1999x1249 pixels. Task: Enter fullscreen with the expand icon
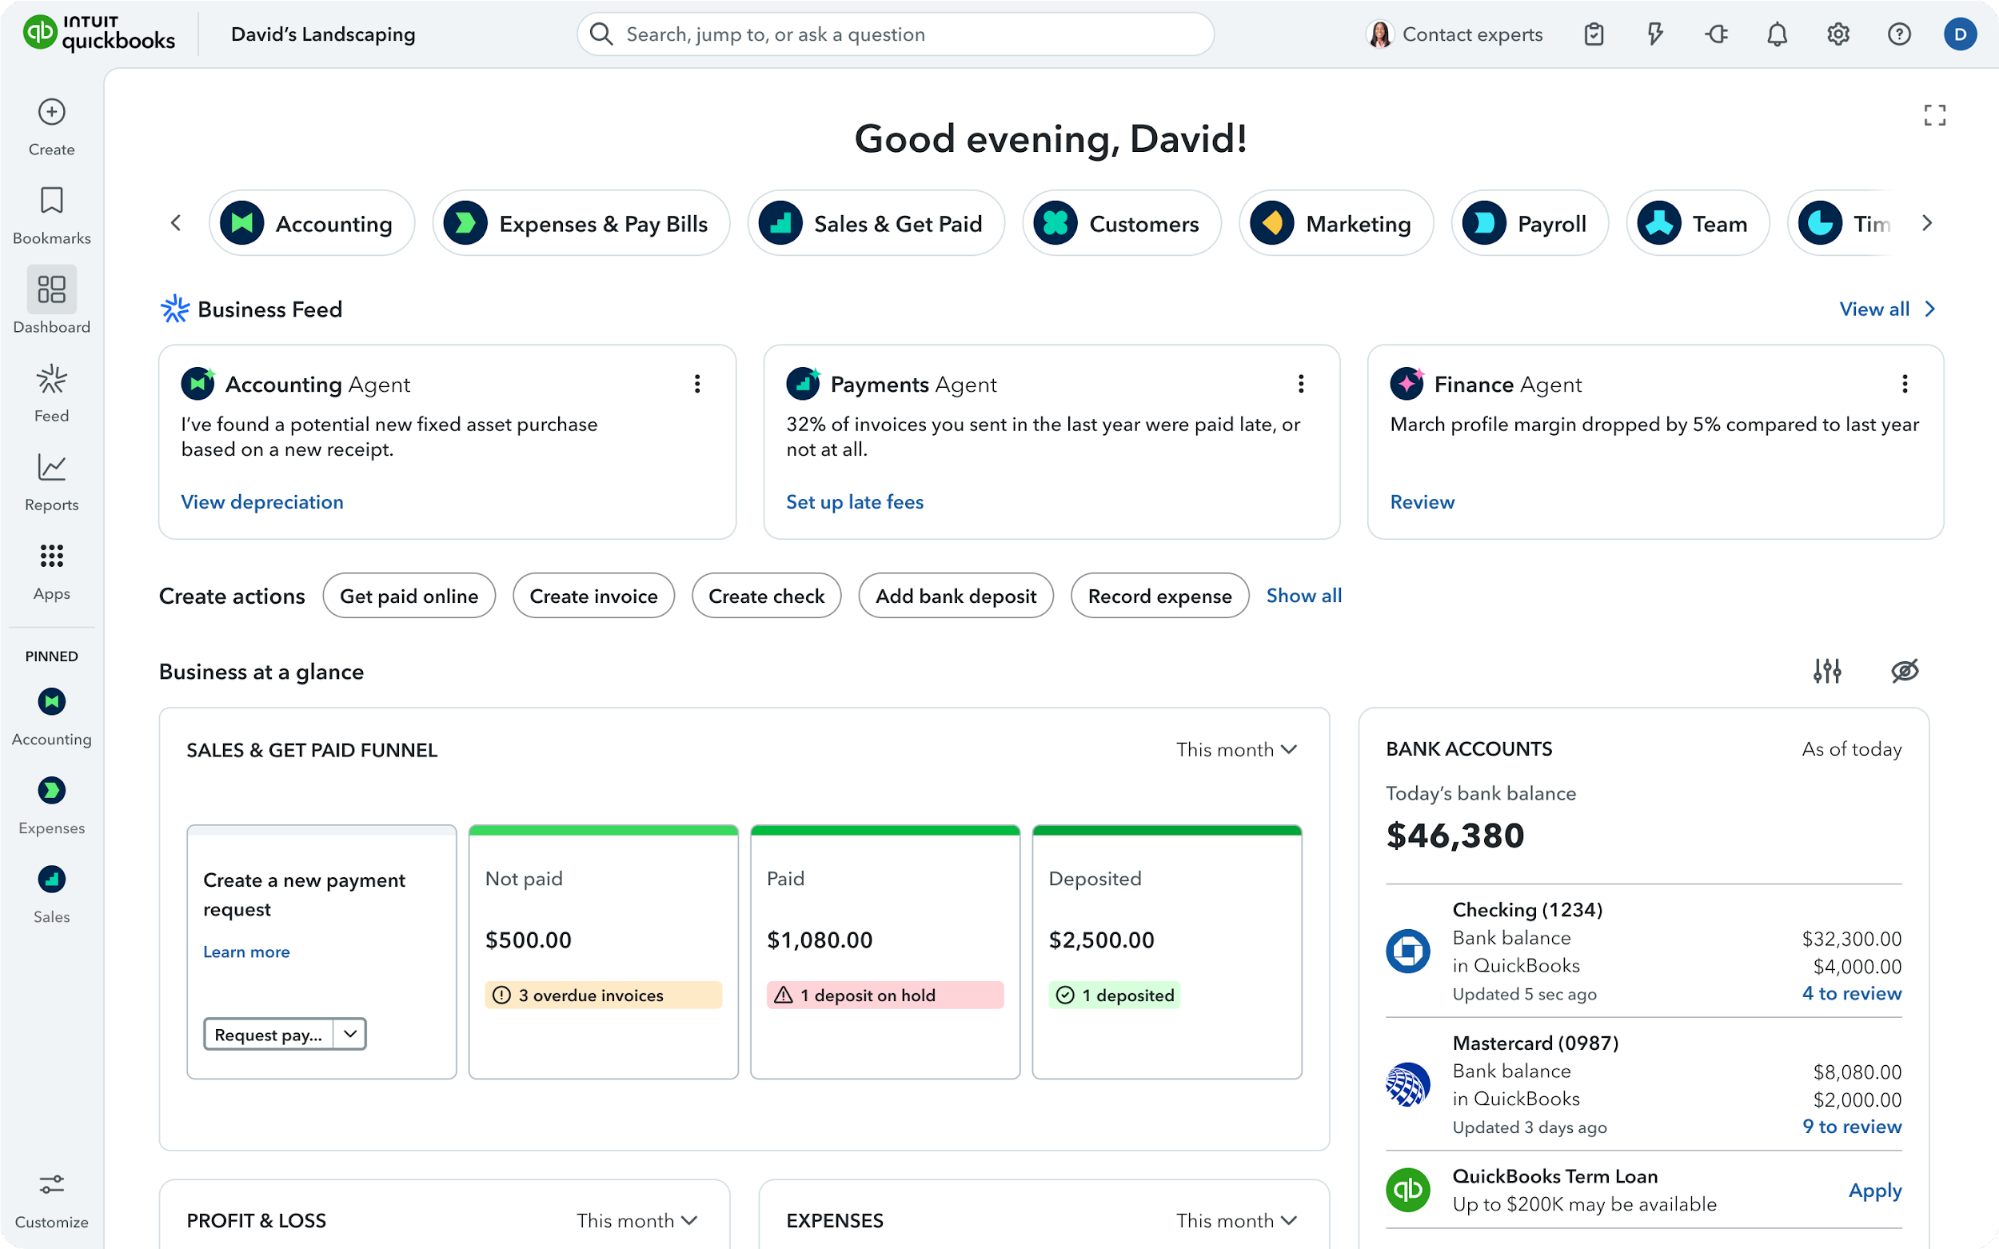tap(1935, 115)
